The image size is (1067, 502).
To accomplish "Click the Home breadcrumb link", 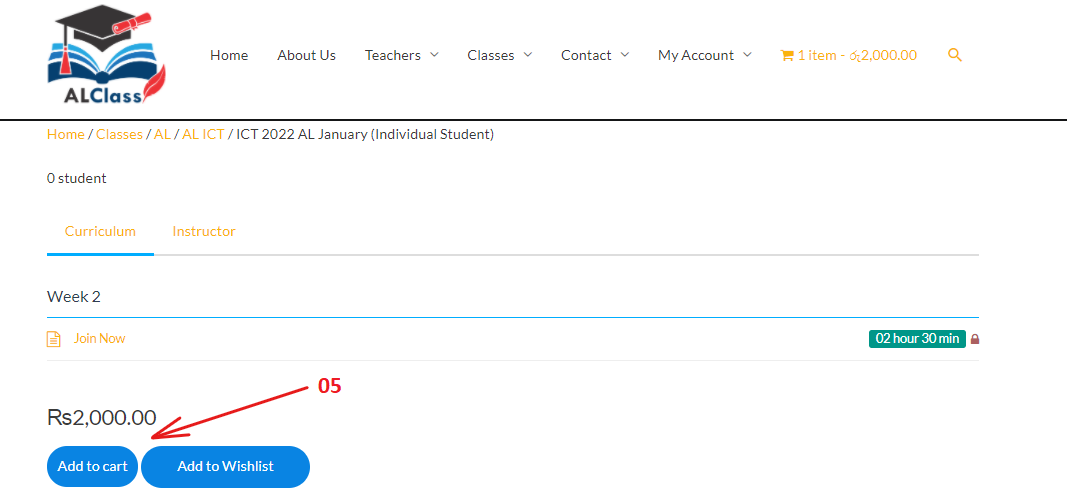I will pos(65,134).
